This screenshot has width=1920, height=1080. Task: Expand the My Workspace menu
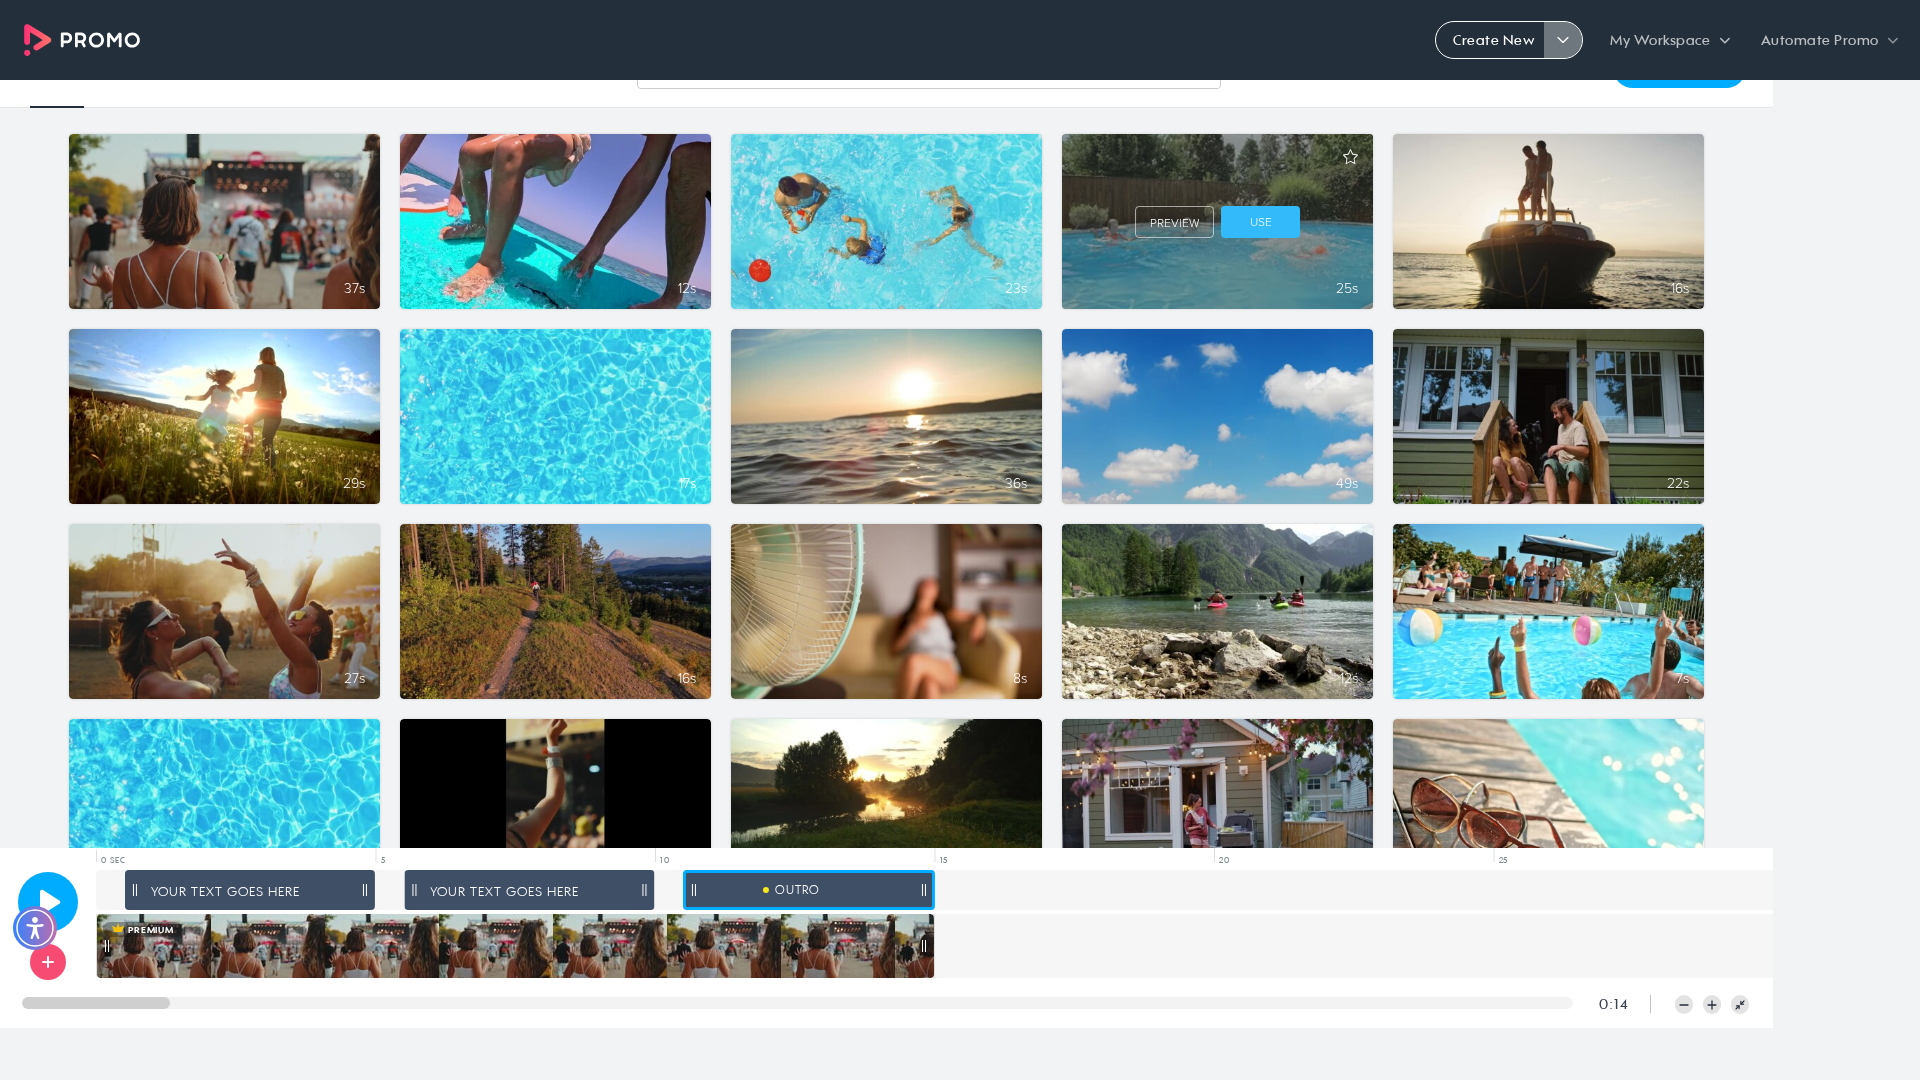coord(1670,40)
